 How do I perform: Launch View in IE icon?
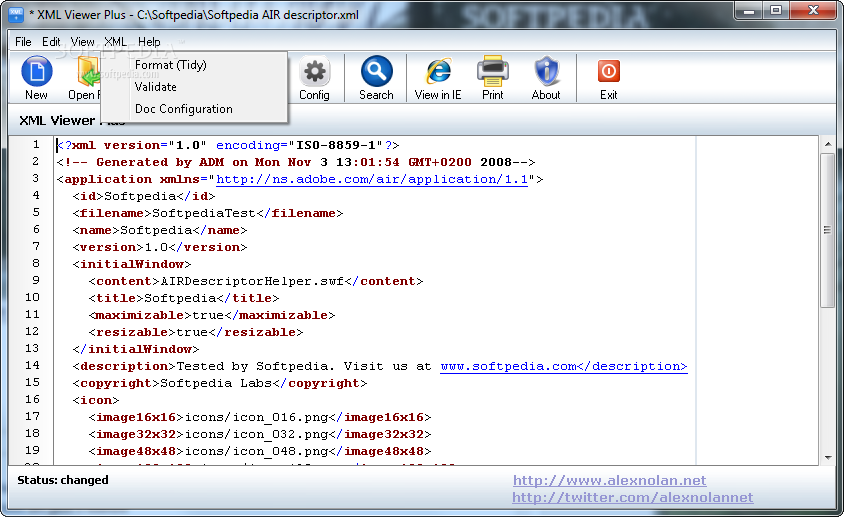[x=438, y=71]
